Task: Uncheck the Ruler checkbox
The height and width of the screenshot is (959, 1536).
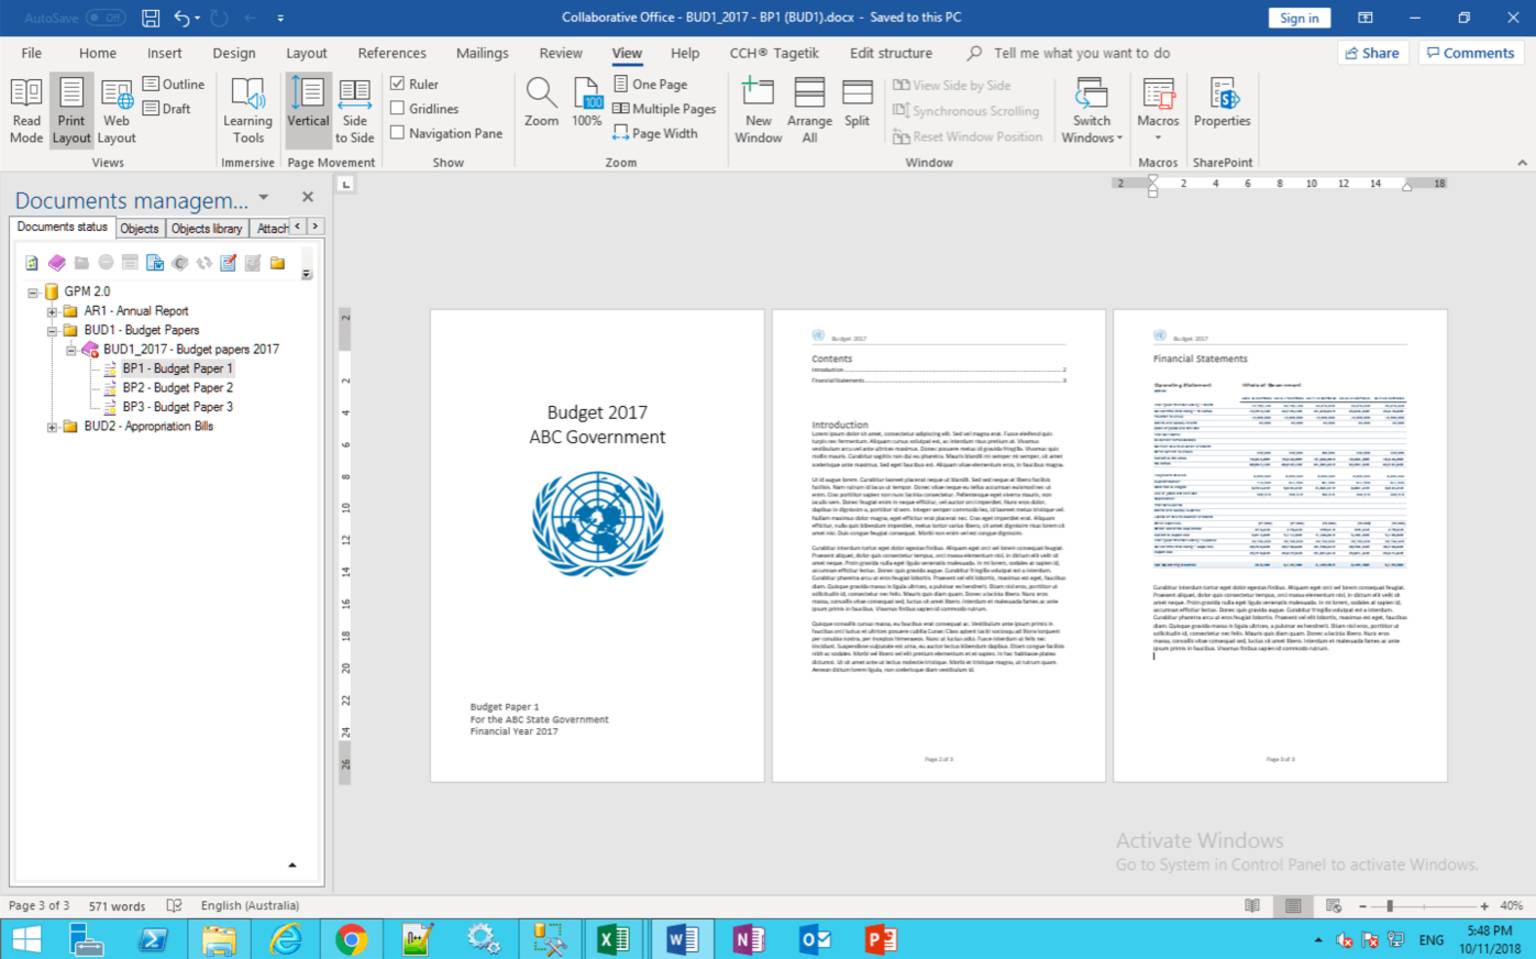Action: pyautogui.click(x=398, y=84)
